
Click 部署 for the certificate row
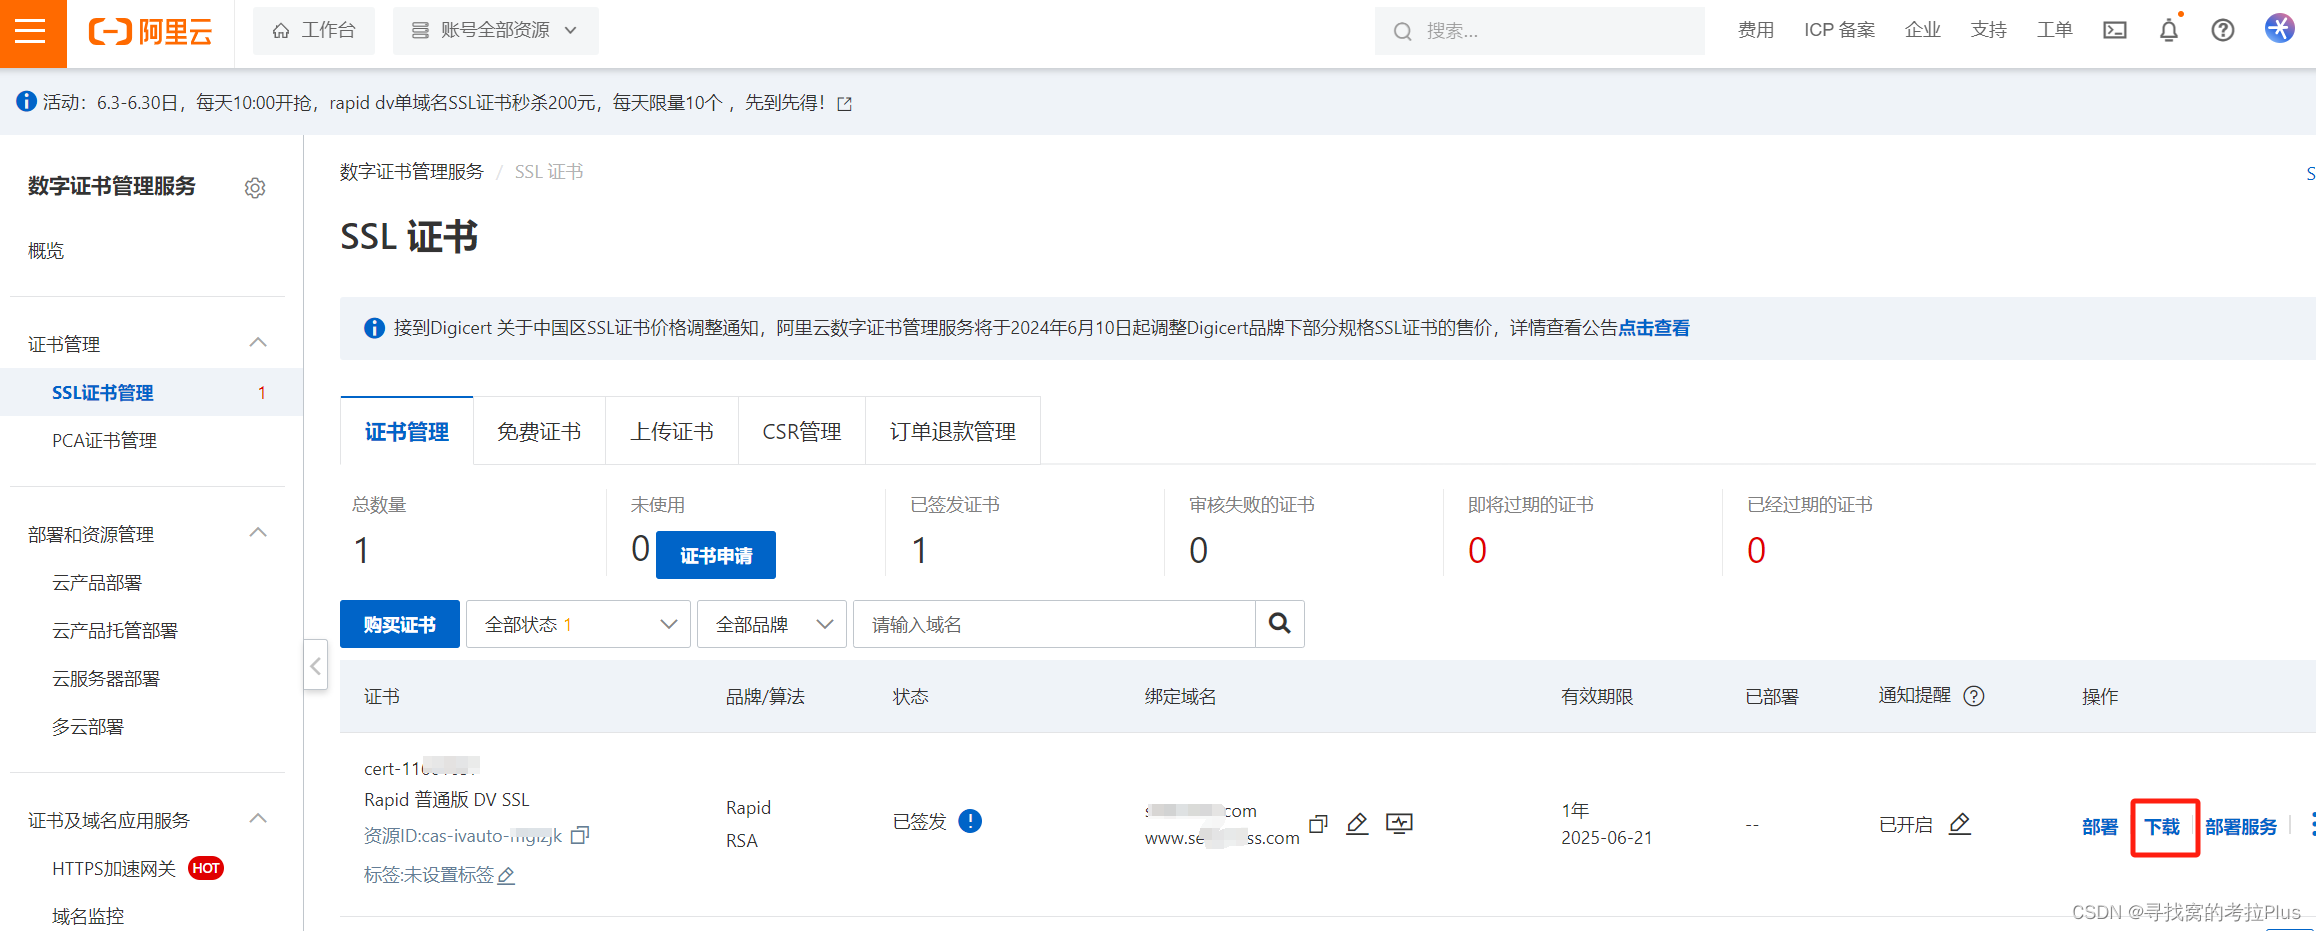(2100, 827)
